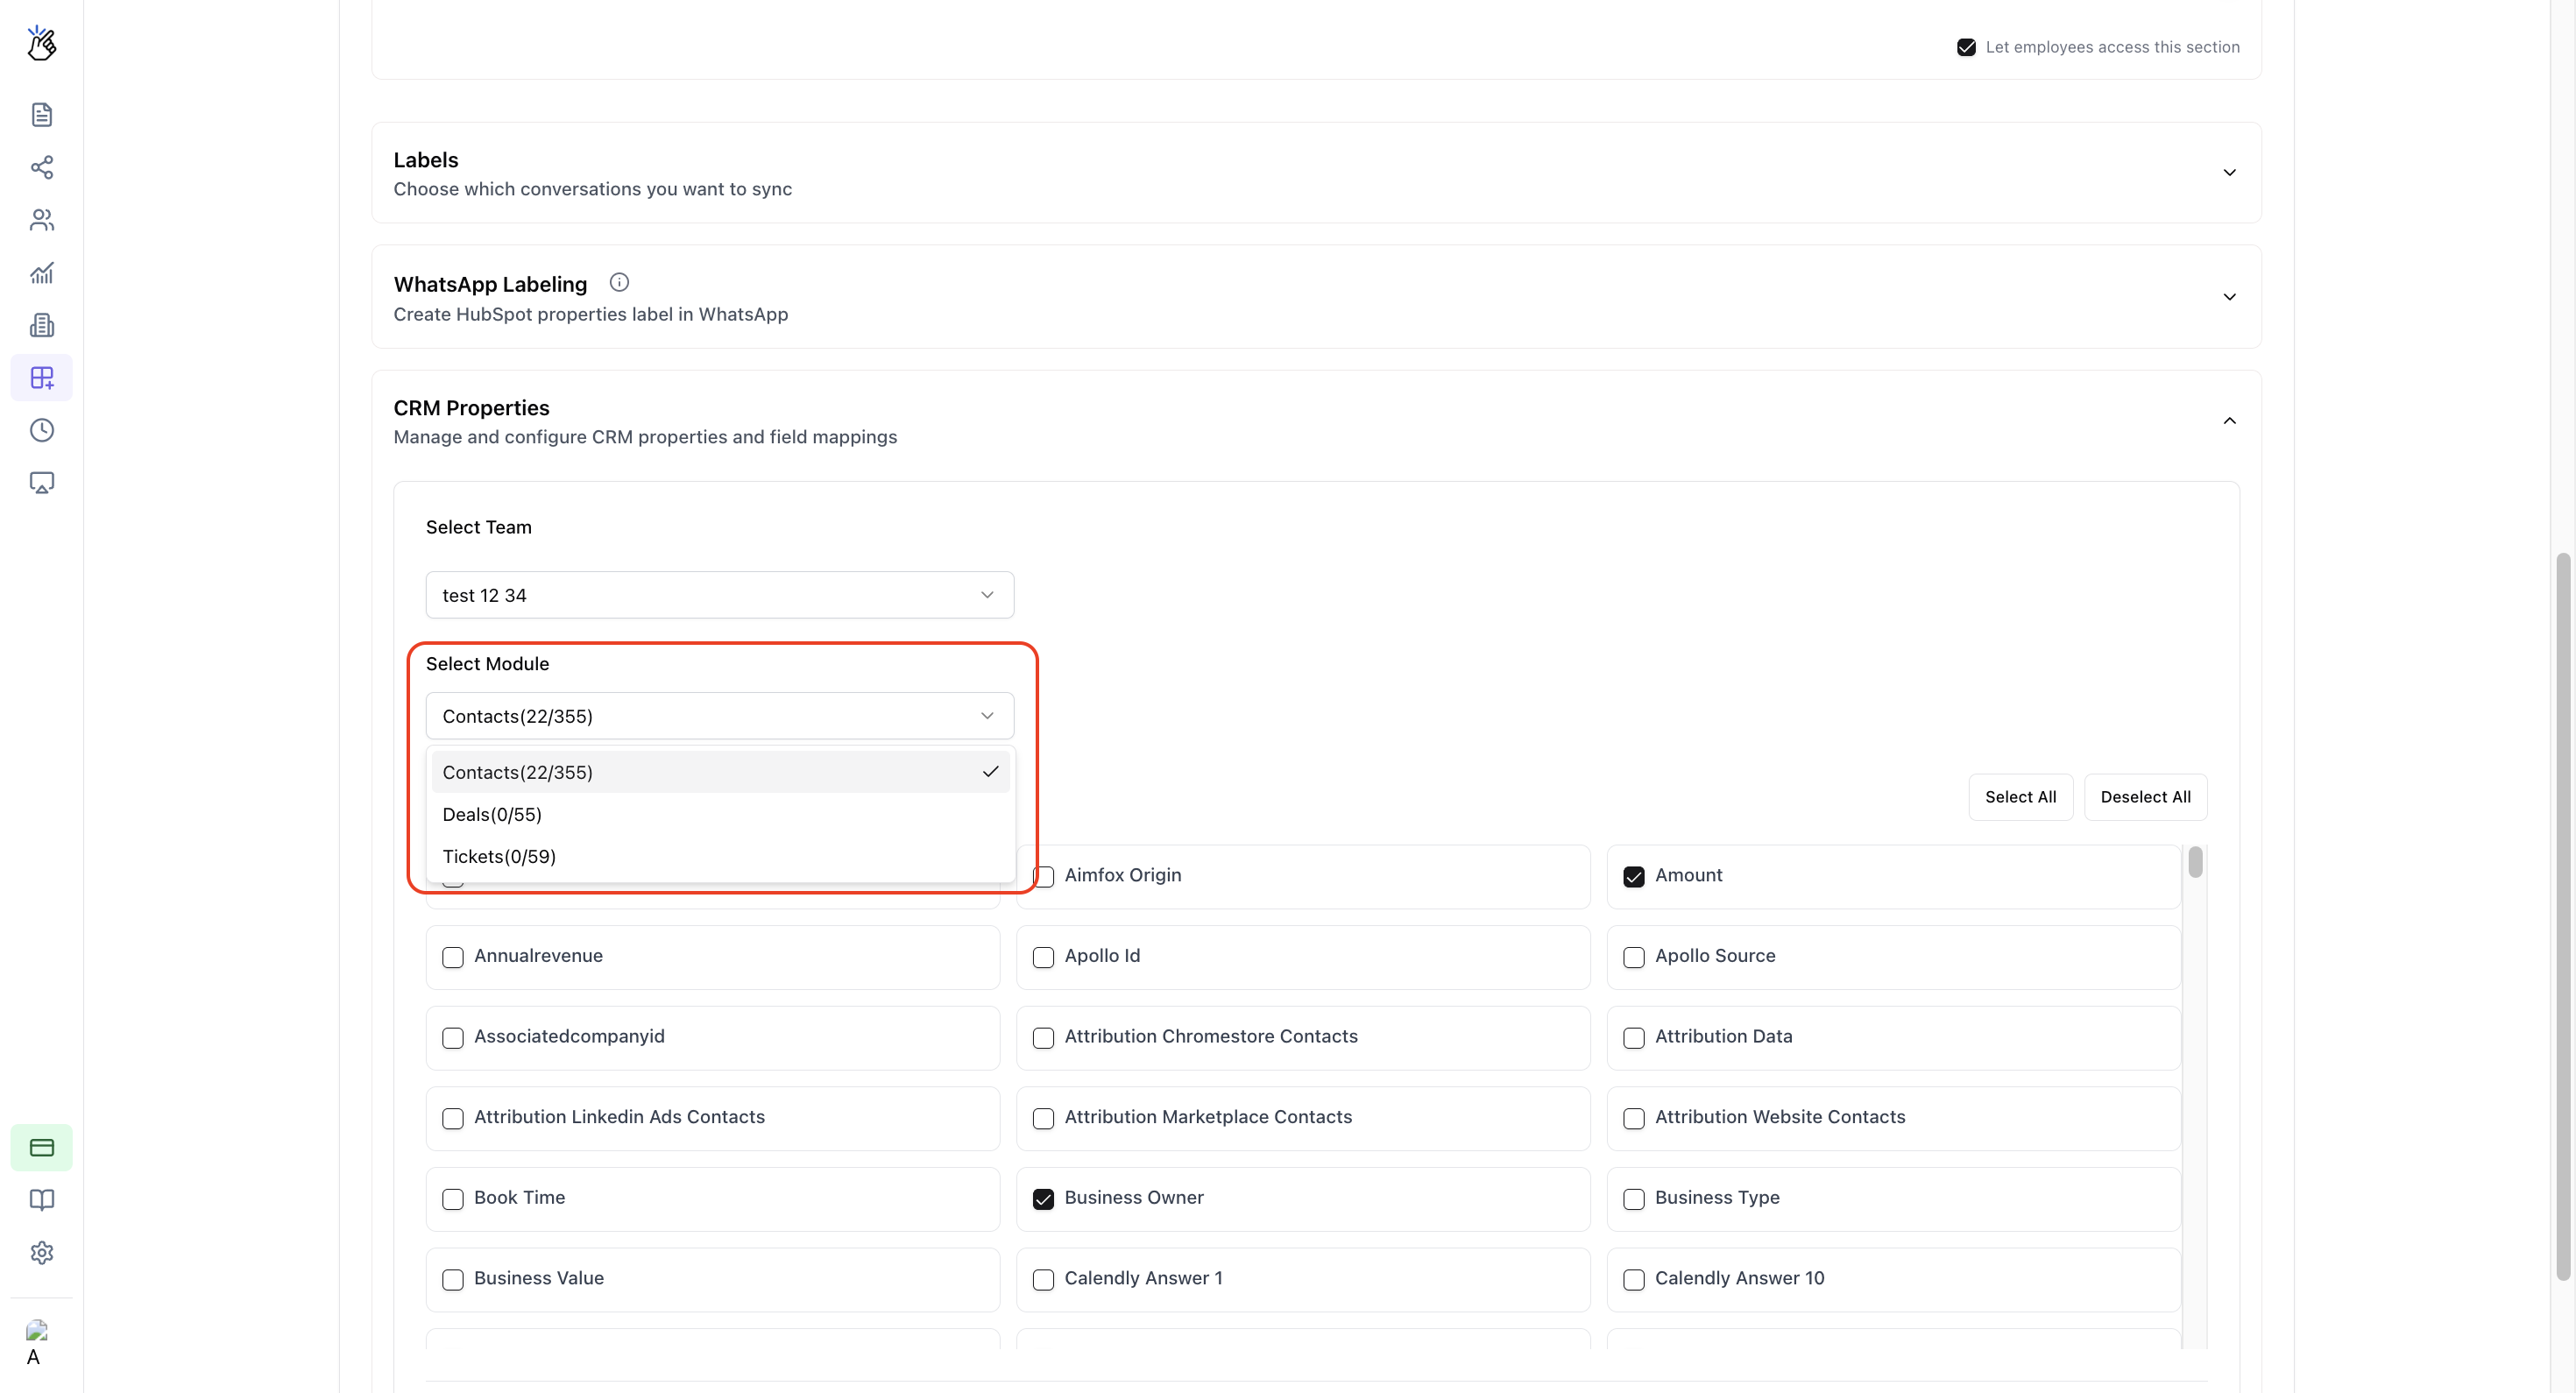Click the share nodes sidebar icon
The width and height of the screenshot is (2576, 1393).
click(41, 167)
